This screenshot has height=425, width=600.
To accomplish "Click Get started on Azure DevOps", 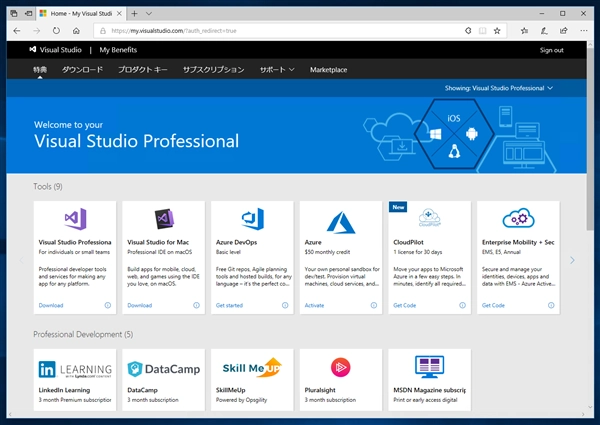I will point(229,305).
